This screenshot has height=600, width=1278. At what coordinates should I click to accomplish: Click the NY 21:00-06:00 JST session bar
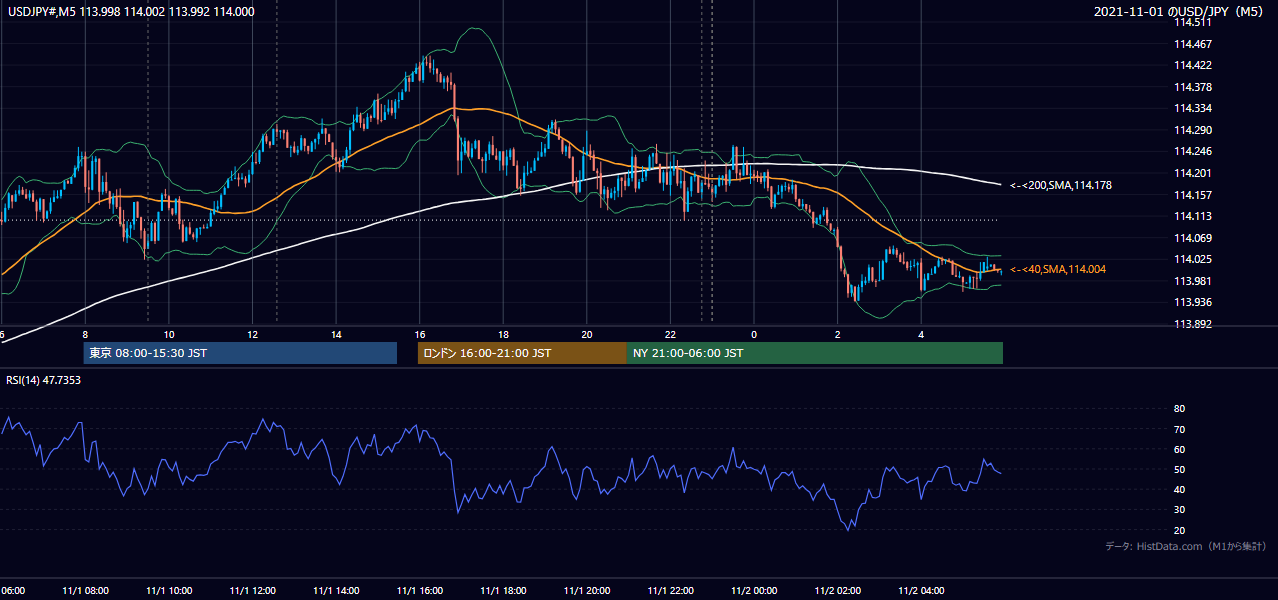(815, 353)
